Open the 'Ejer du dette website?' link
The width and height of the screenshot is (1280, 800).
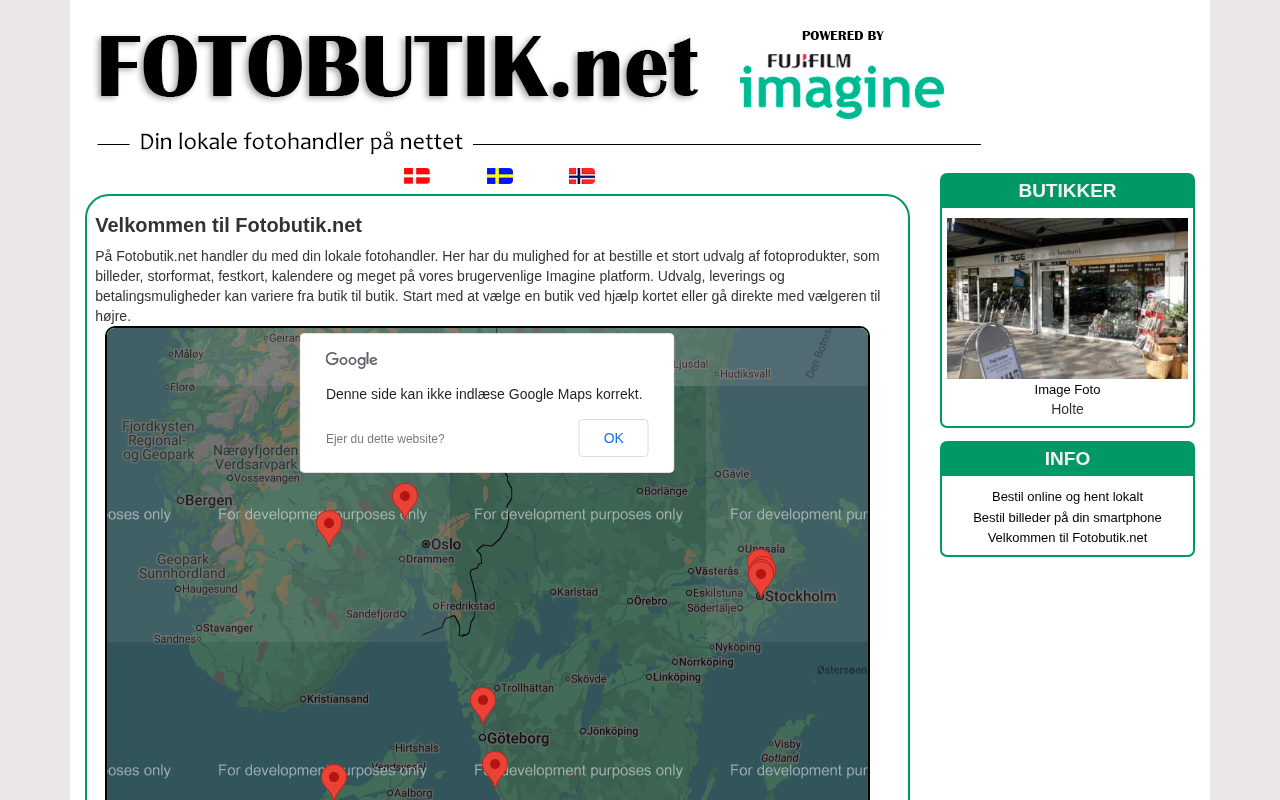point(385,439)
